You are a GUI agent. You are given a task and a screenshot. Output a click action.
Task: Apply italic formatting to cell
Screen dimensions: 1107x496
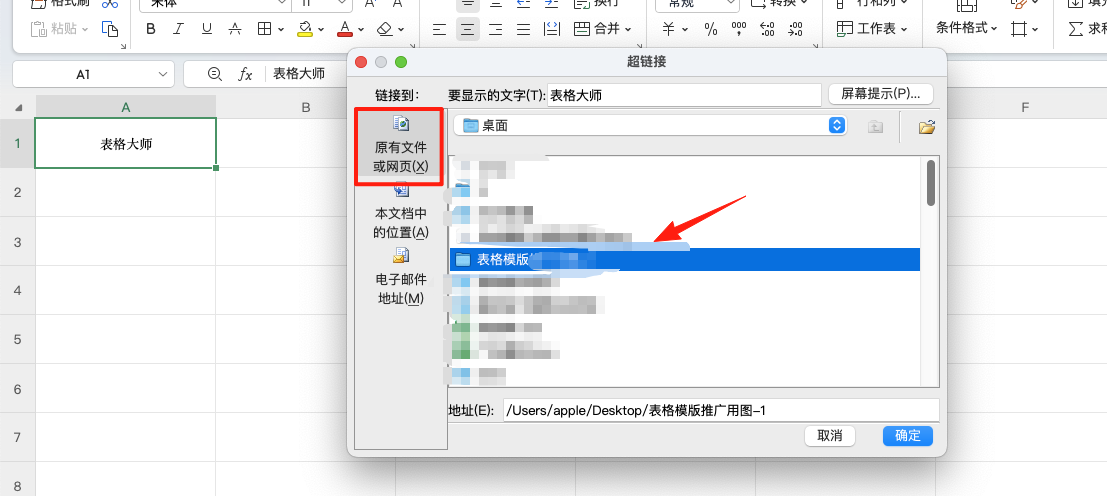point(179,29)
